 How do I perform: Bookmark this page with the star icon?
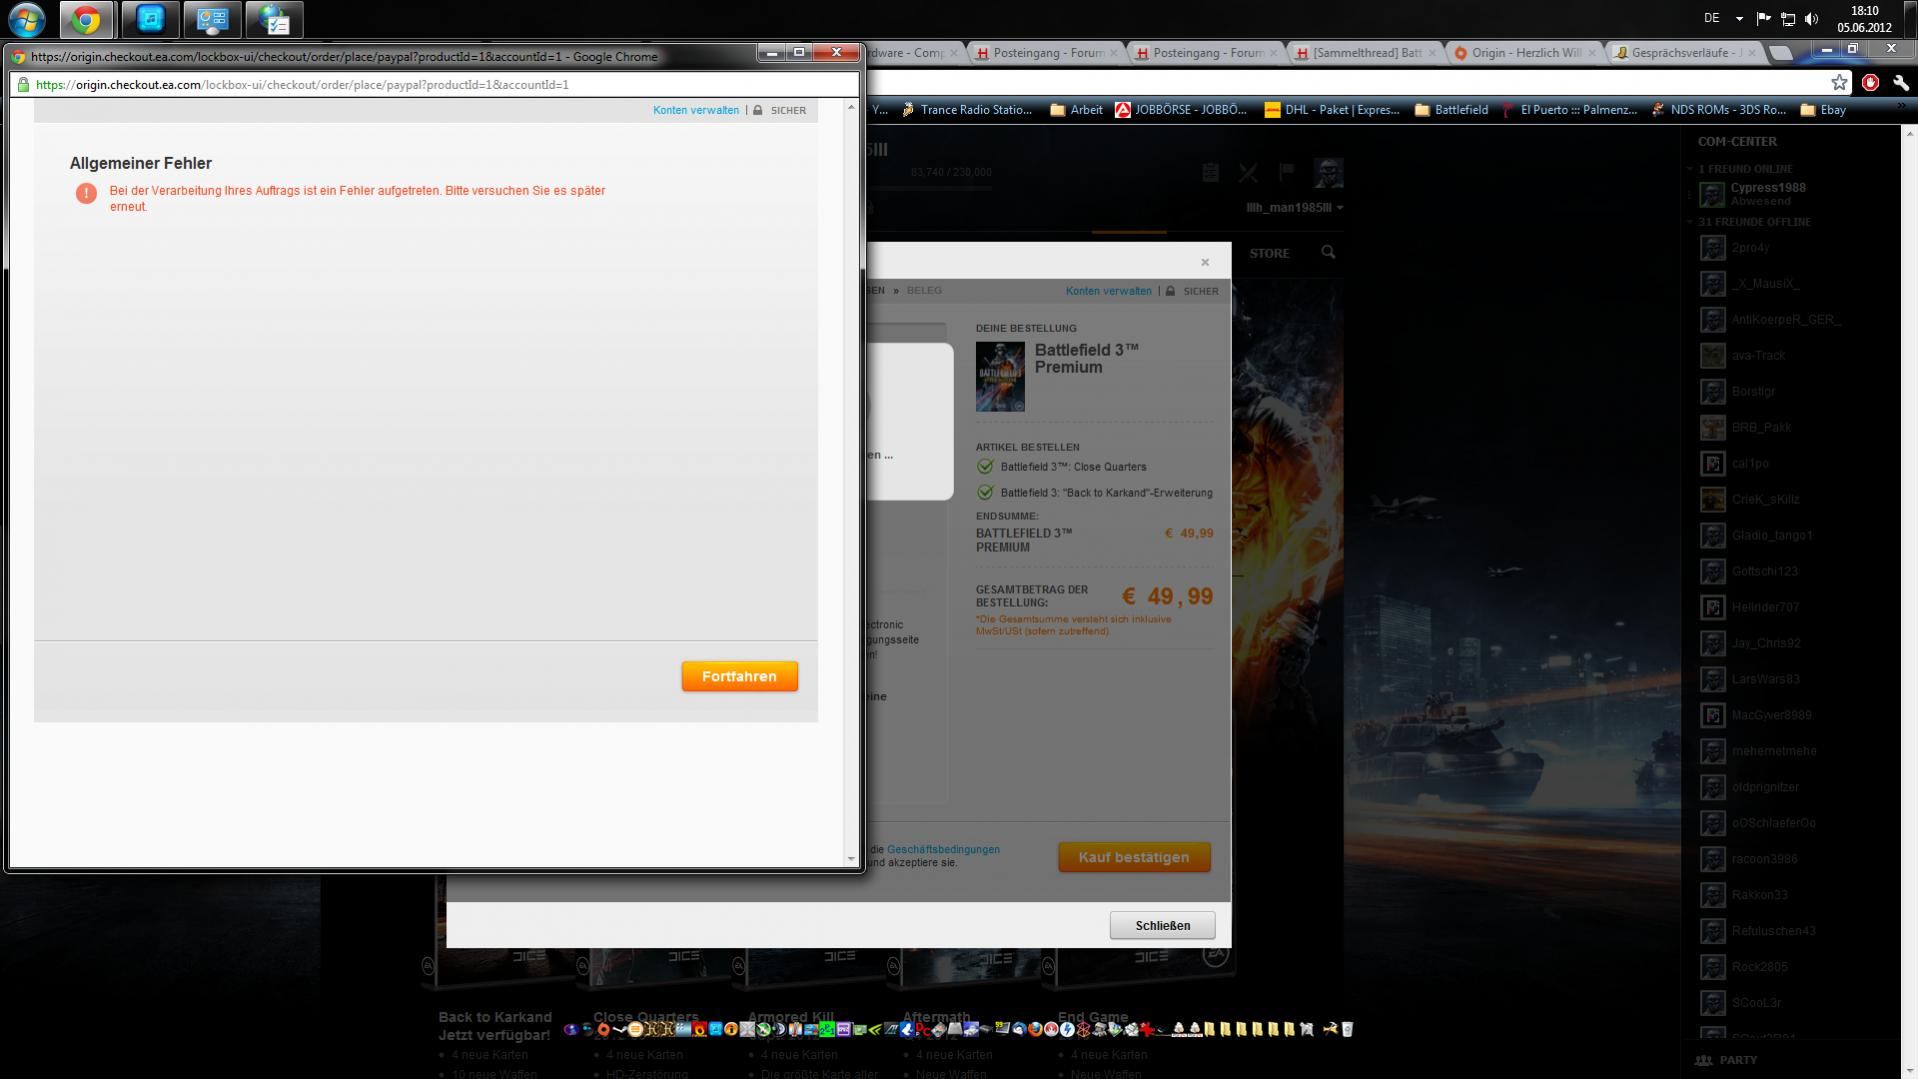[1839, 83]
